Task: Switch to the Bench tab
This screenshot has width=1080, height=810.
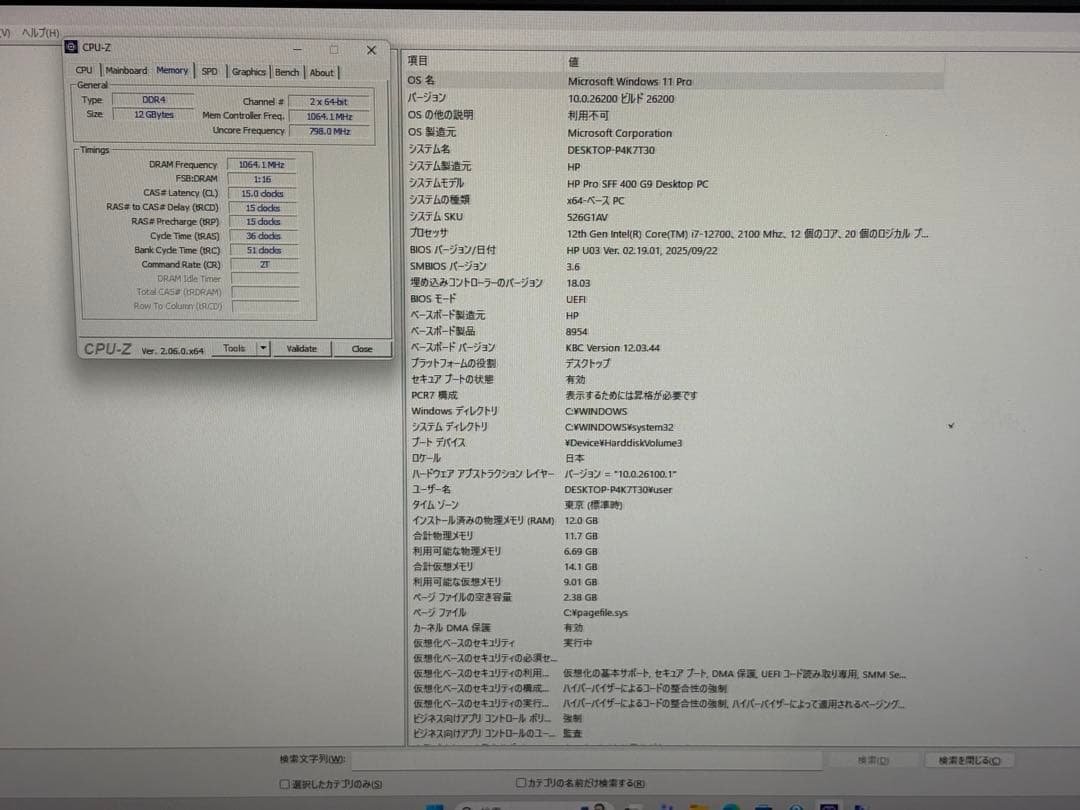Action: pos(287,72)
